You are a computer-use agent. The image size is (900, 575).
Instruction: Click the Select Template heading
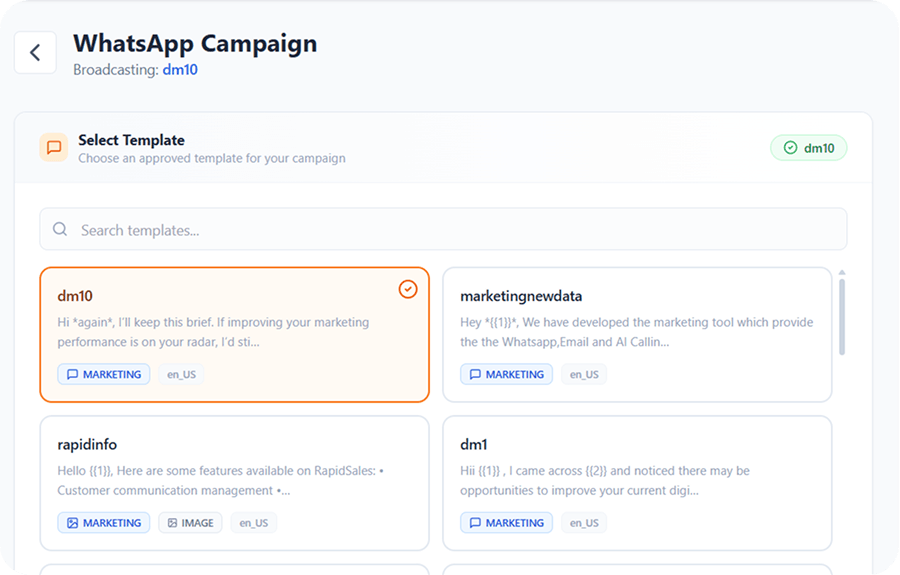[131, 140]
